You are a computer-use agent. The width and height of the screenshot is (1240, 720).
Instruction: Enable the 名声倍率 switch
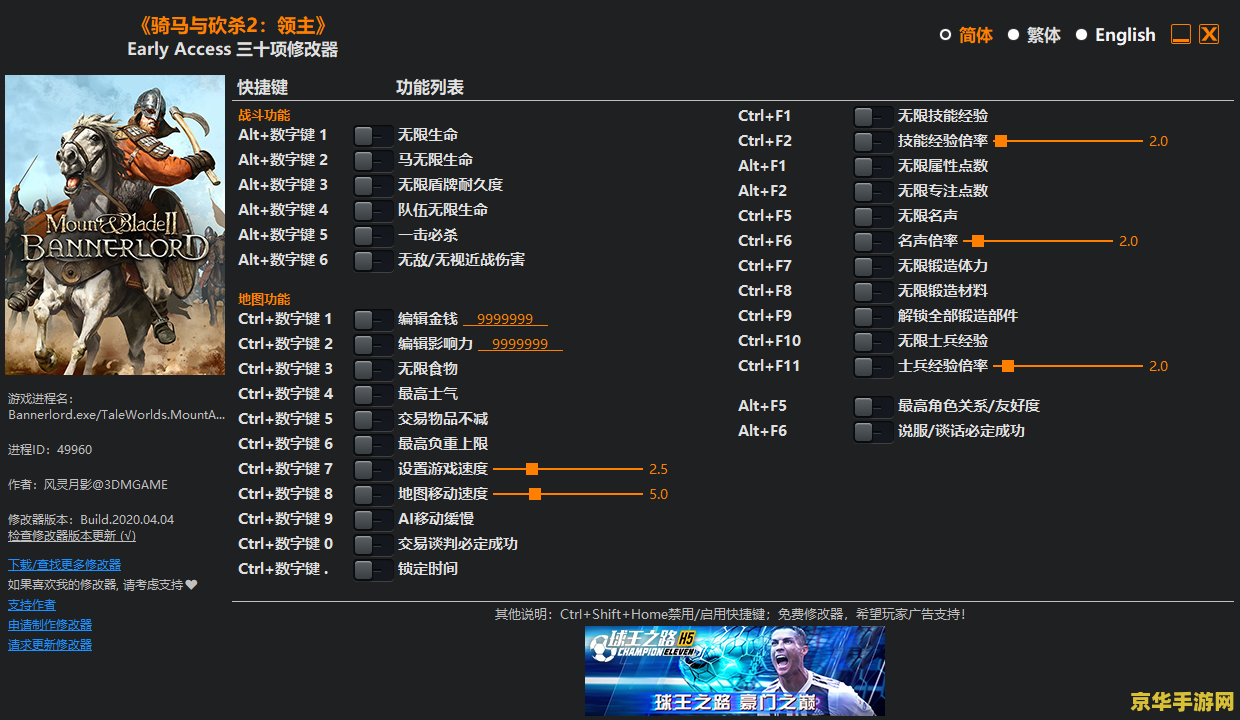tap(873, 241)
